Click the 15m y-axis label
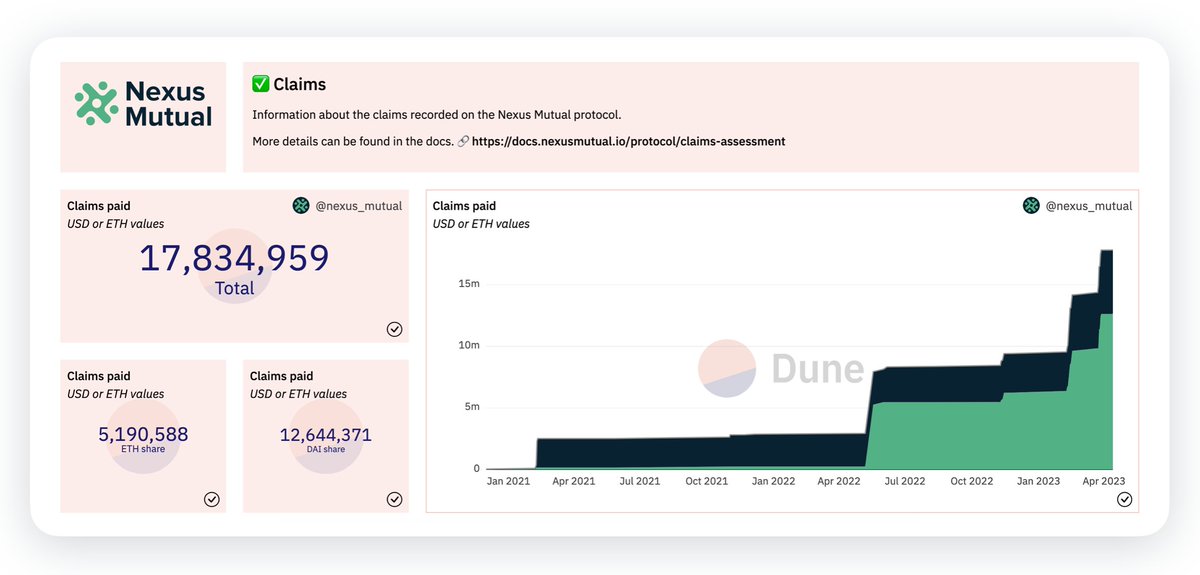 [469, 284]
